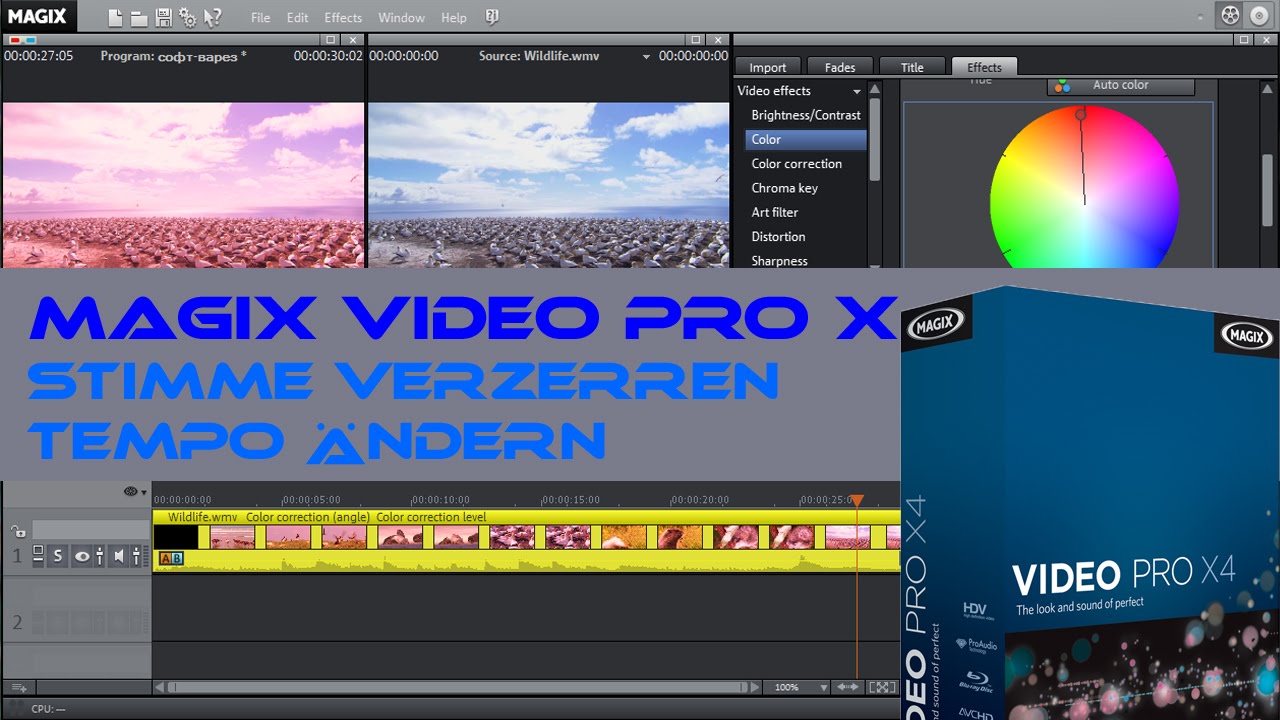Maximize the media pool panel
Viewport: 1280px width, 720px height.
coord(1243,39)
